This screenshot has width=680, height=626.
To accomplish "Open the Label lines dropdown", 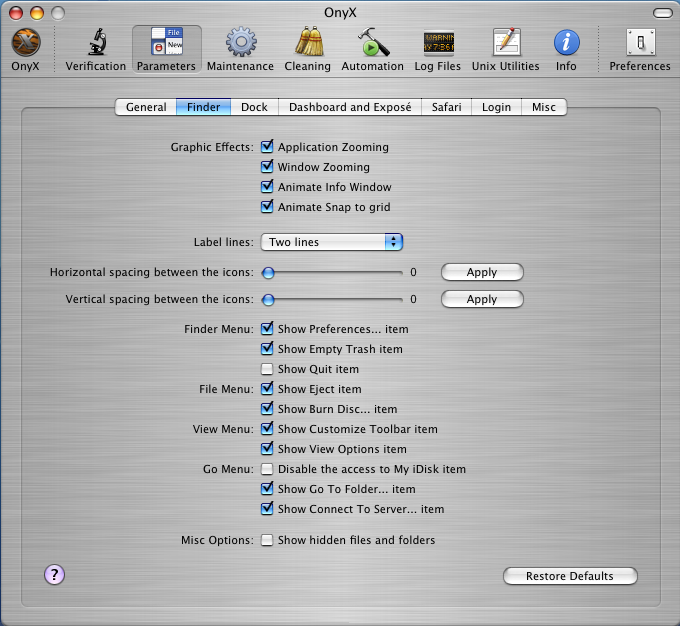I will pos(332,242).
